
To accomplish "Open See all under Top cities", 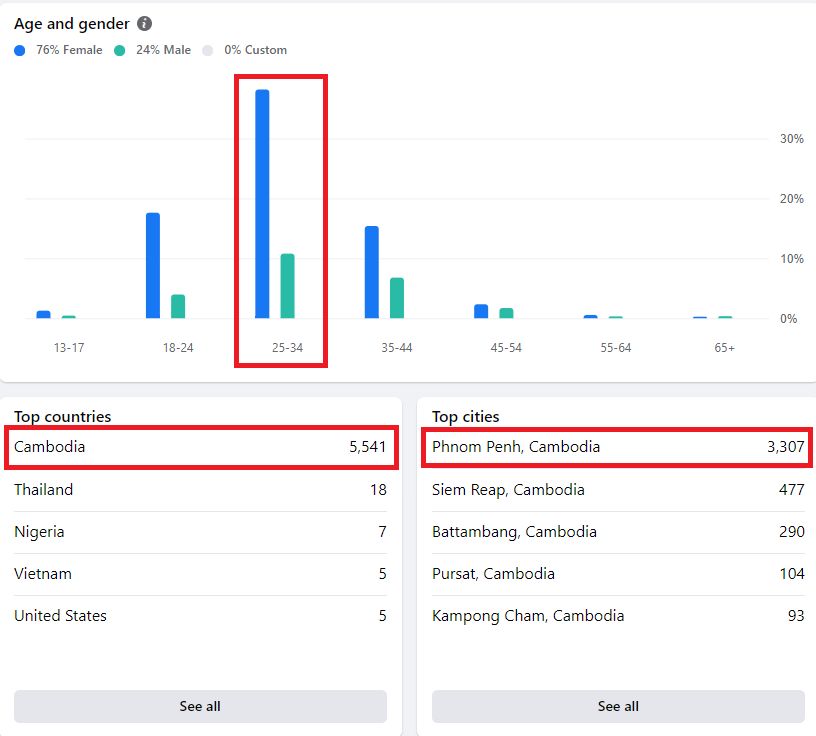I will [618, 706].
